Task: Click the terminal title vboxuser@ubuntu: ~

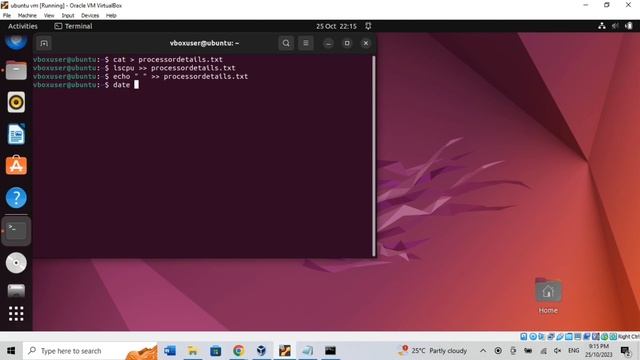Action: tap(204, 43)
